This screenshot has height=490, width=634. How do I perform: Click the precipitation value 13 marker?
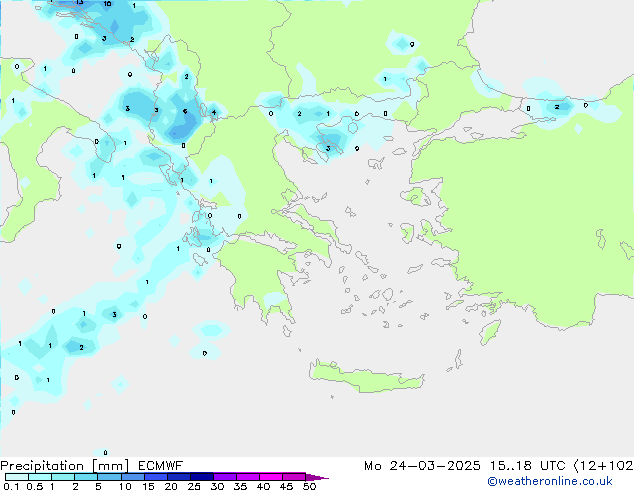point(79,2)
